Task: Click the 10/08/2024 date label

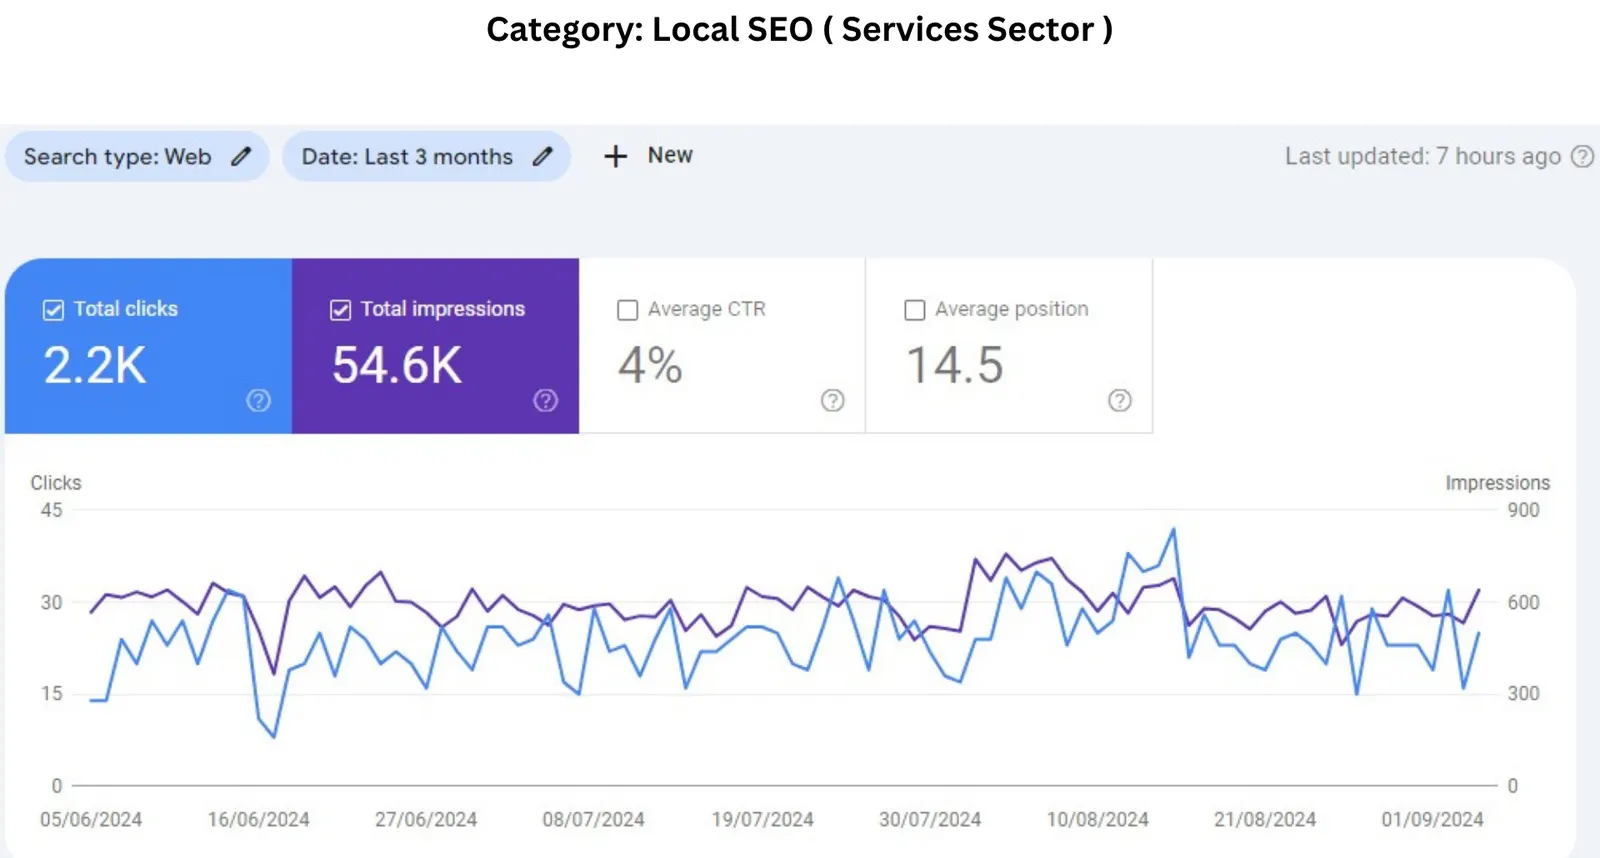Action: [x=1098, y=820]
